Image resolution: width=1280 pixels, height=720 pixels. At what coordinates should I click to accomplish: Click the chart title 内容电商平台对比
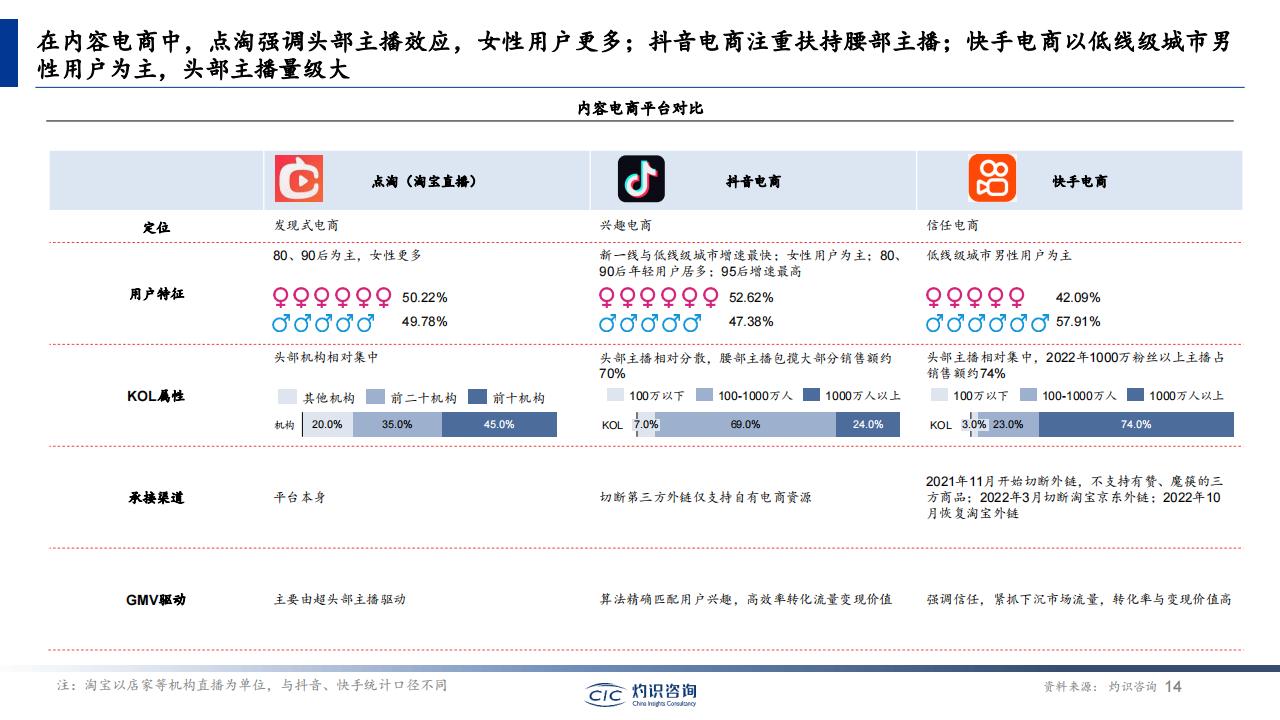[640, 108]
